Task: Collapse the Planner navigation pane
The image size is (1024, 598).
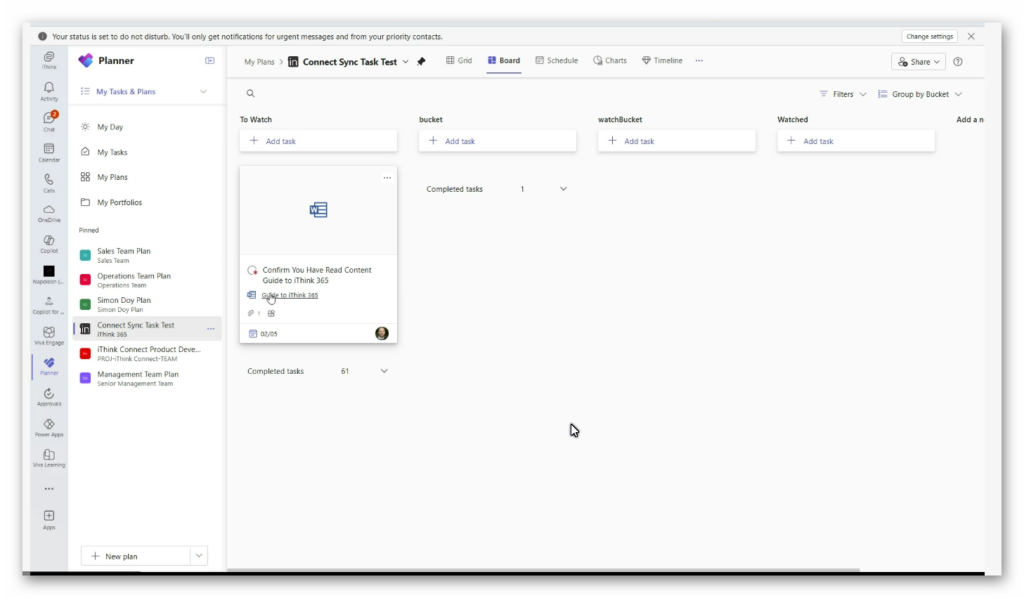Action: pos(210,61)
